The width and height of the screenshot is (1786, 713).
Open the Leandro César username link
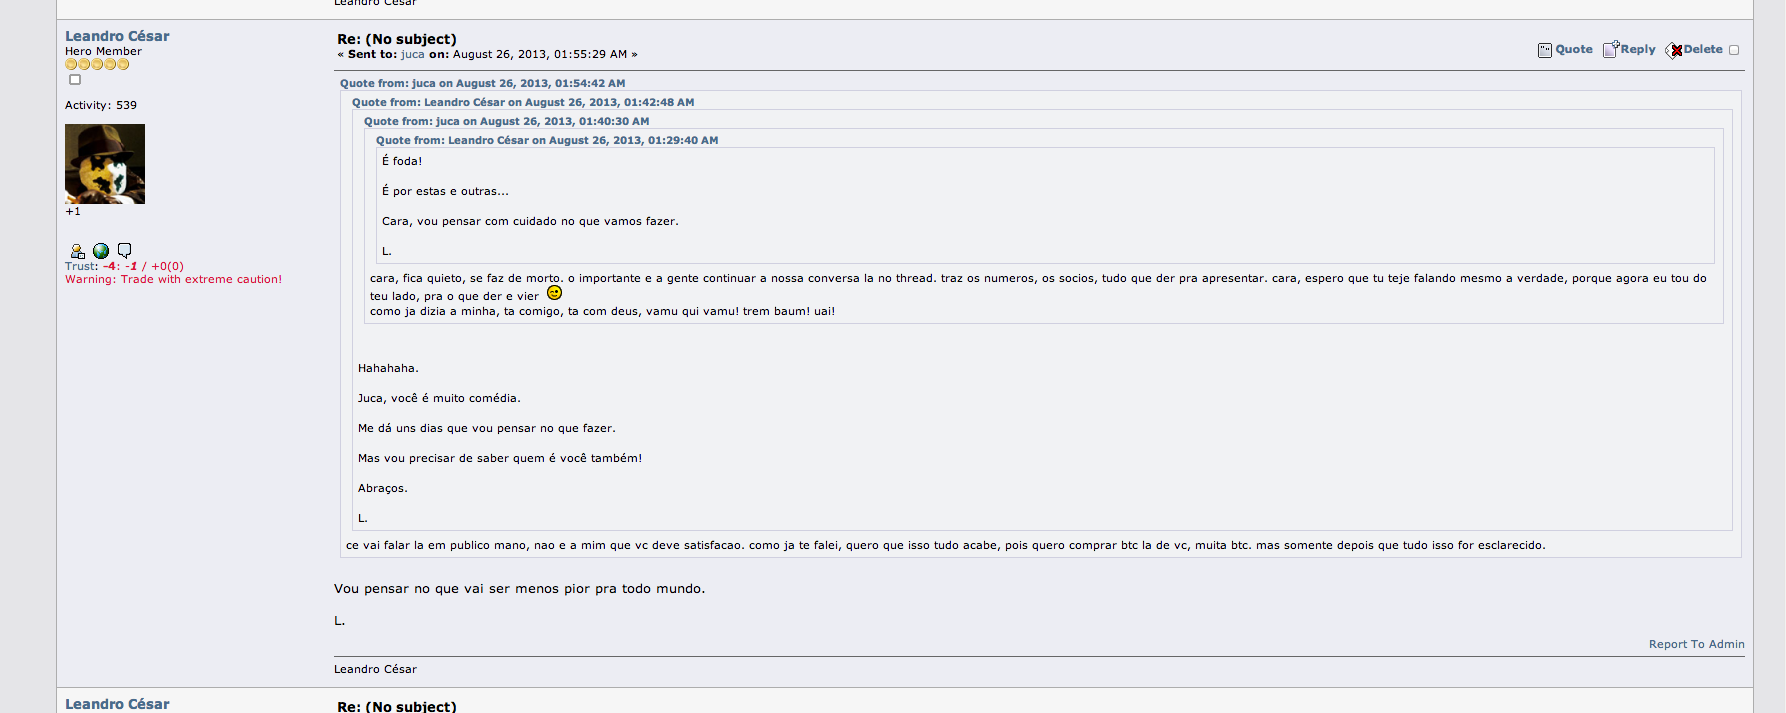pyautogui.click(x=117, y=36)
